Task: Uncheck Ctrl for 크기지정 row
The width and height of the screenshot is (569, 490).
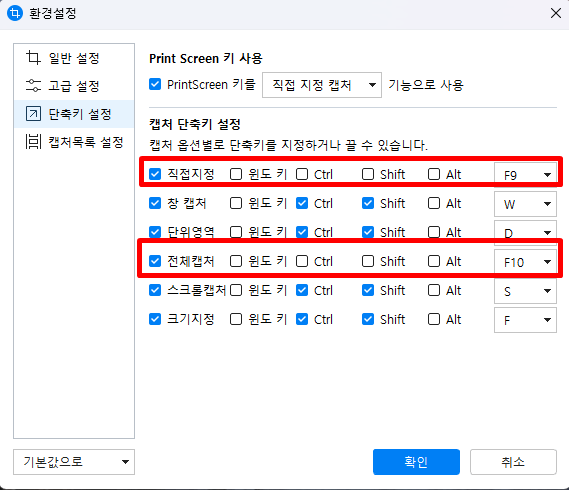Action: click(x=302, y=319)
